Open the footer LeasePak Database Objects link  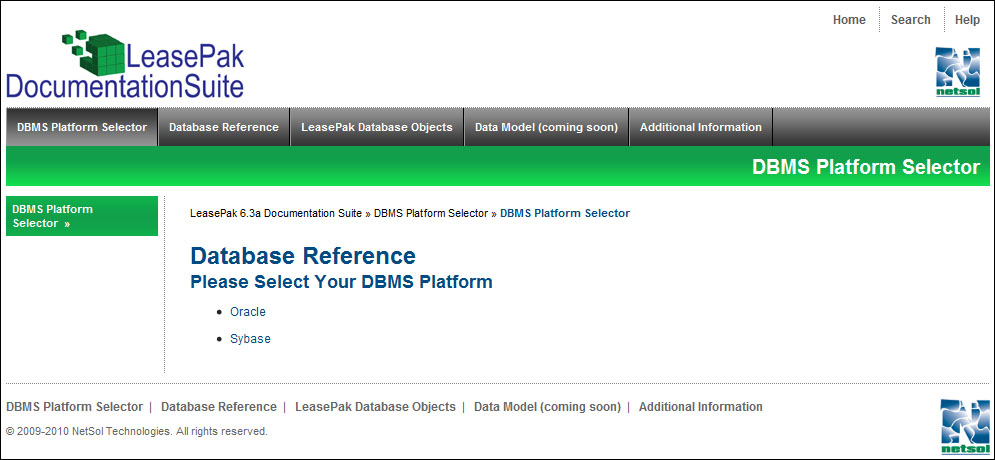375,407
